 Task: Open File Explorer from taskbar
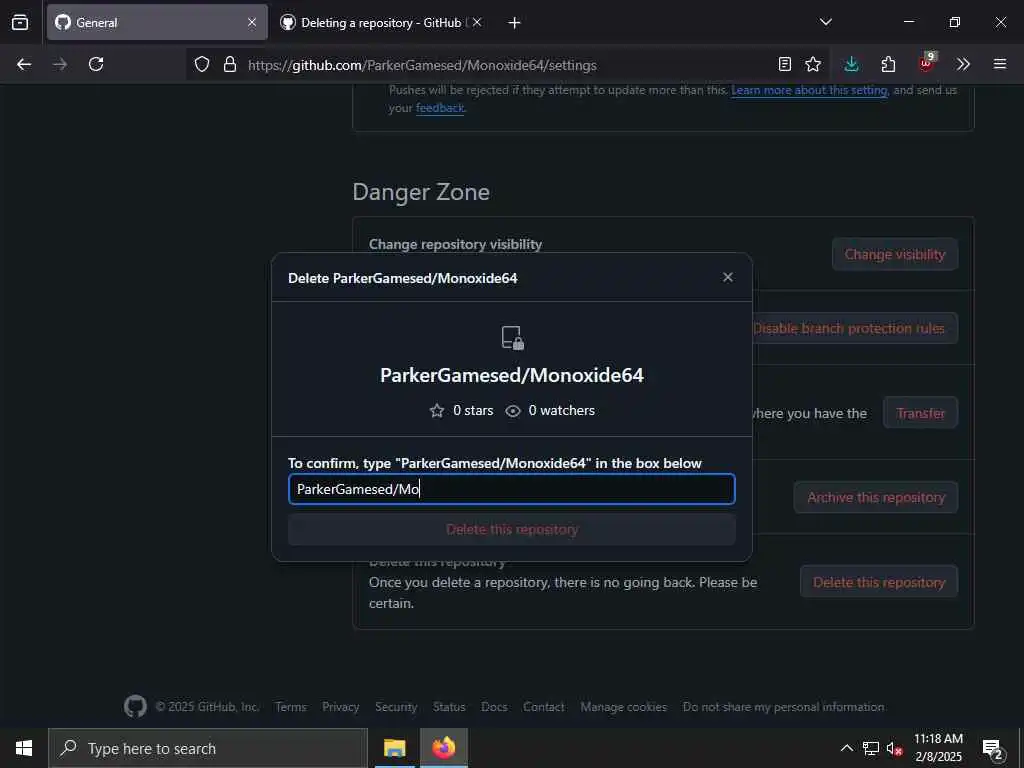click(394, 748)
